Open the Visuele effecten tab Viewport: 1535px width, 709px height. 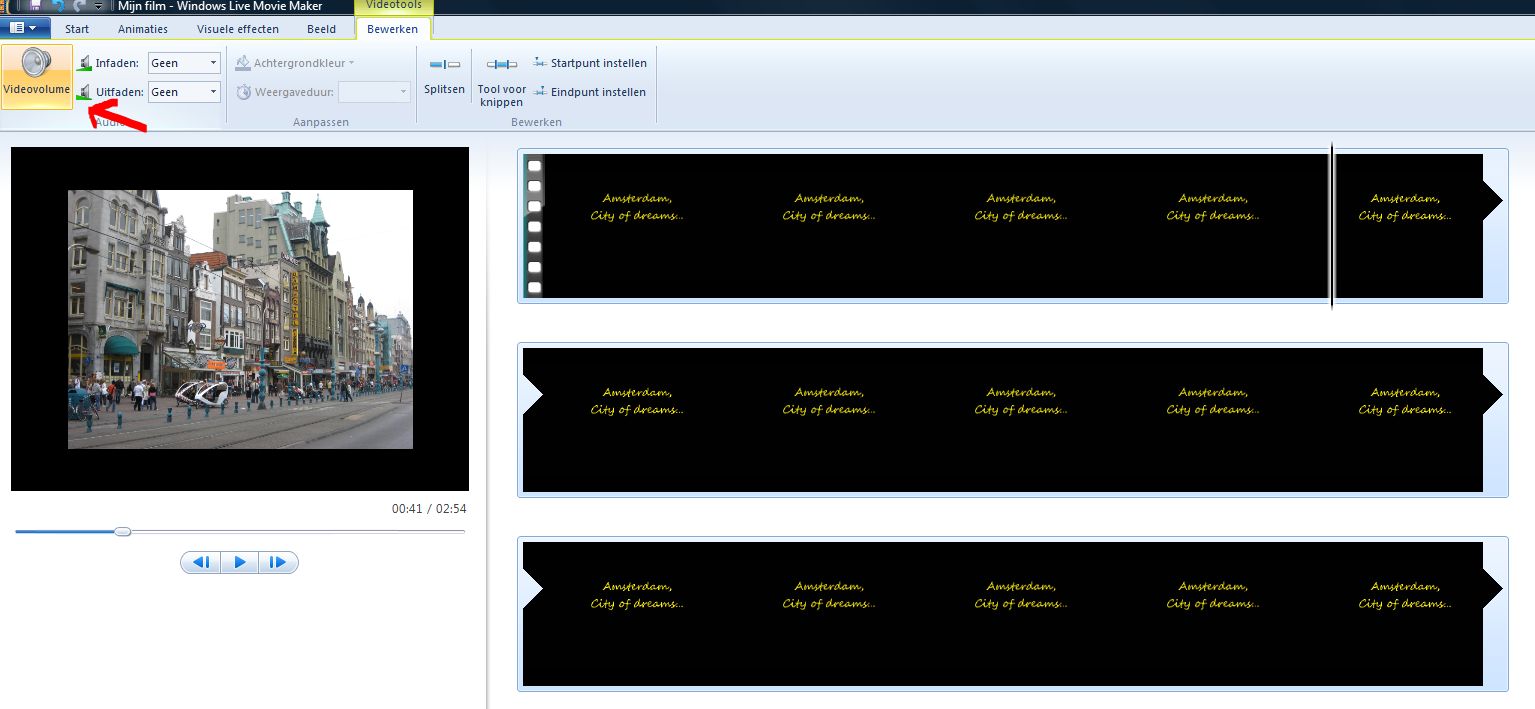(238, 29)
